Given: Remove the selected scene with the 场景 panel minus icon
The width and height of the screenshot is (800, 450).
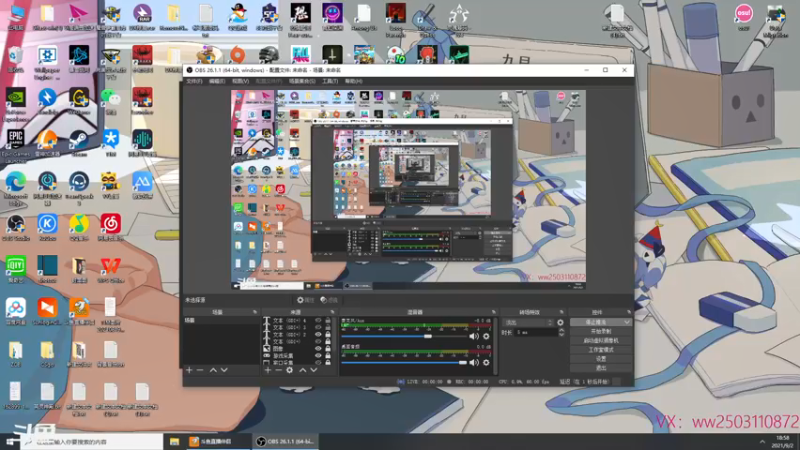Looking at the screenshot, I should (200, 370).
